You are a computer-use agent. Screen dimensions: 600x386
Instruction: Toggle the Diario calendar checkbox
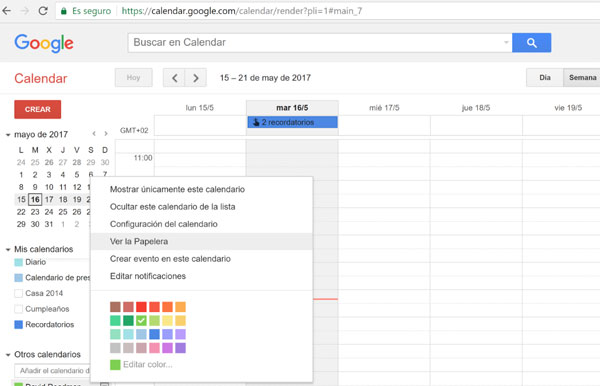(x=18, y=262)
